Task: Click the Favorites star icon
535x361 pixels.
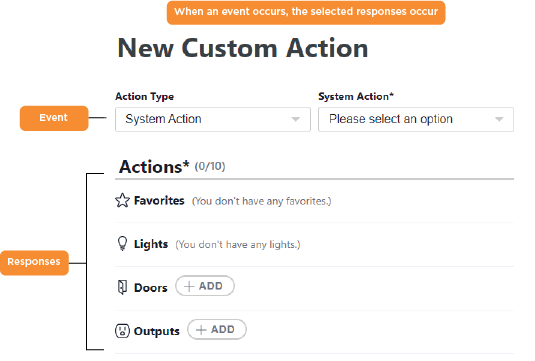Action: [x=122, y=200]
